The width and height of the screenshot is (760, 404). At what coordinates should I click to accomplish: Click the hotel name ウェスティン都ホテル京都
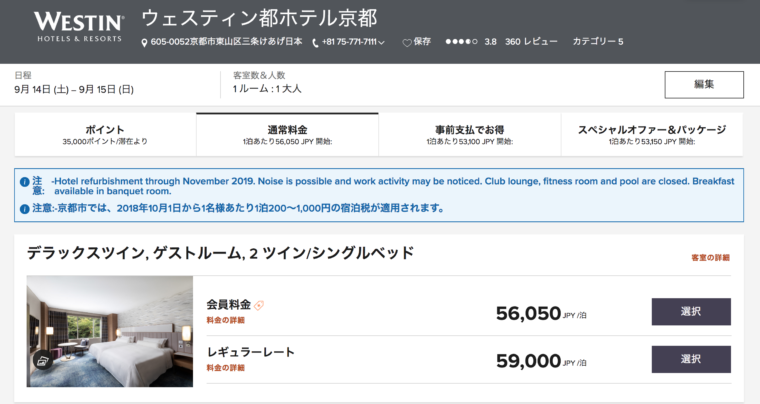259,18
